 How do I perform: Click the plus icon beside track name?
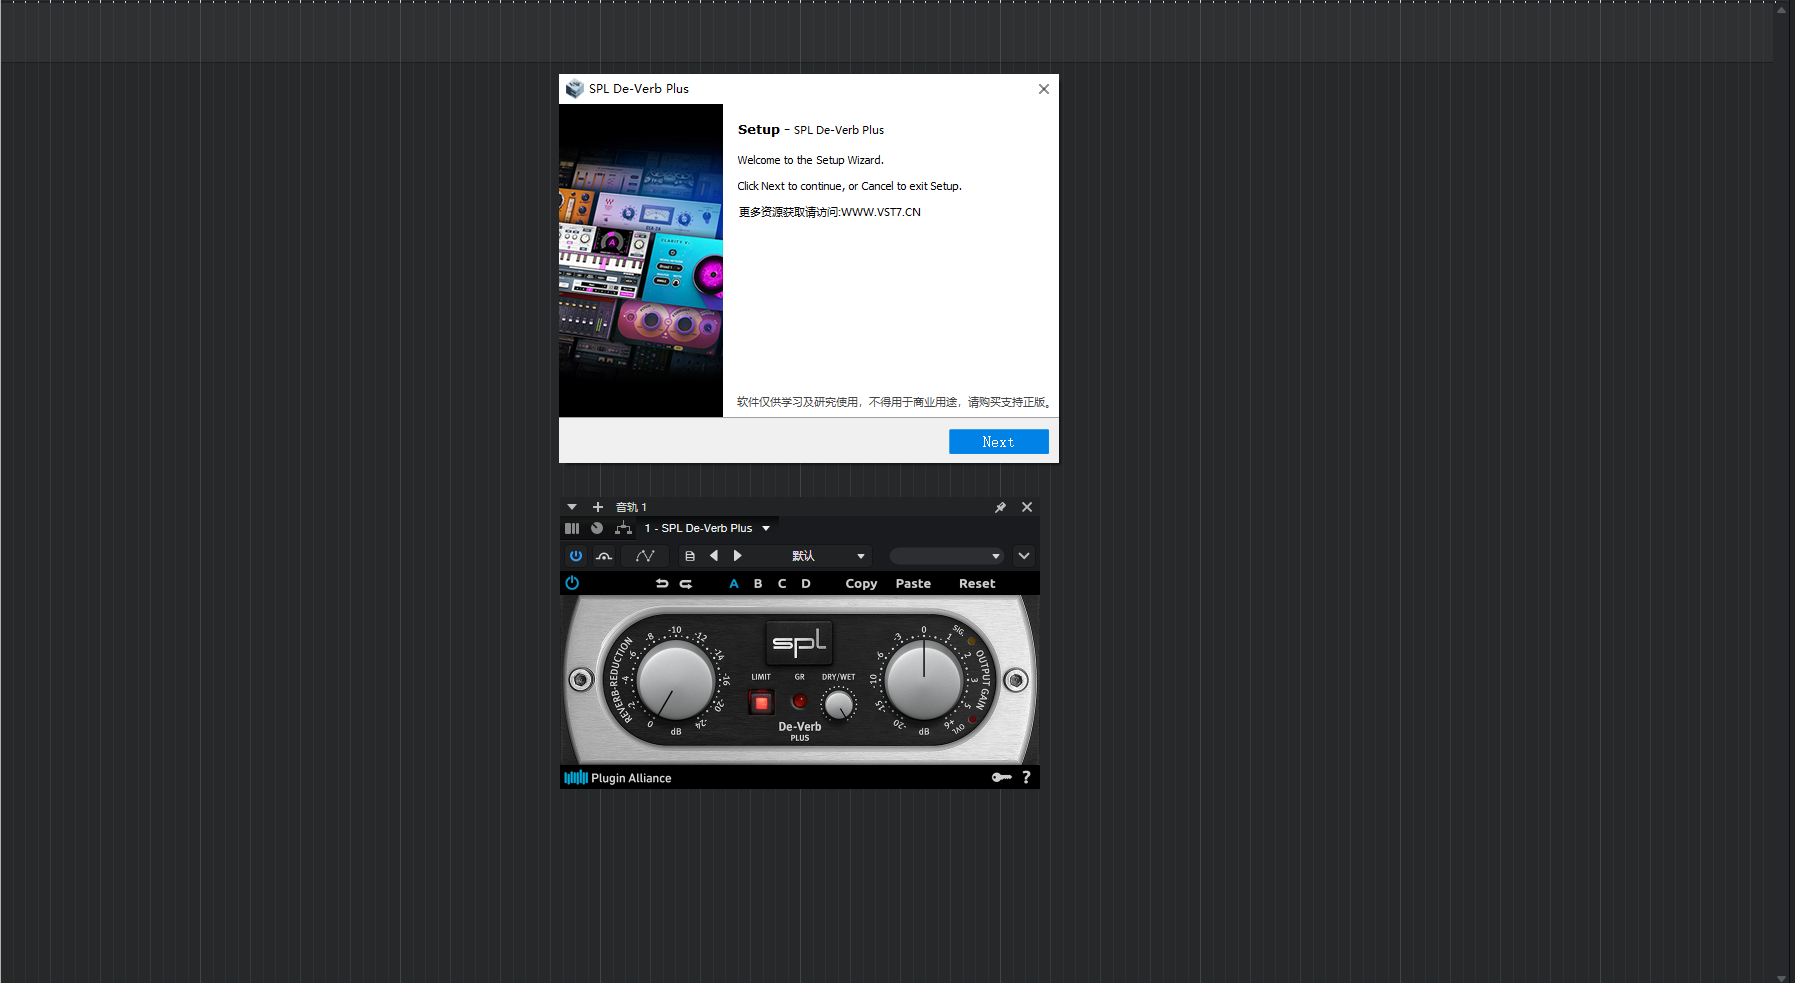pos(598,507)
